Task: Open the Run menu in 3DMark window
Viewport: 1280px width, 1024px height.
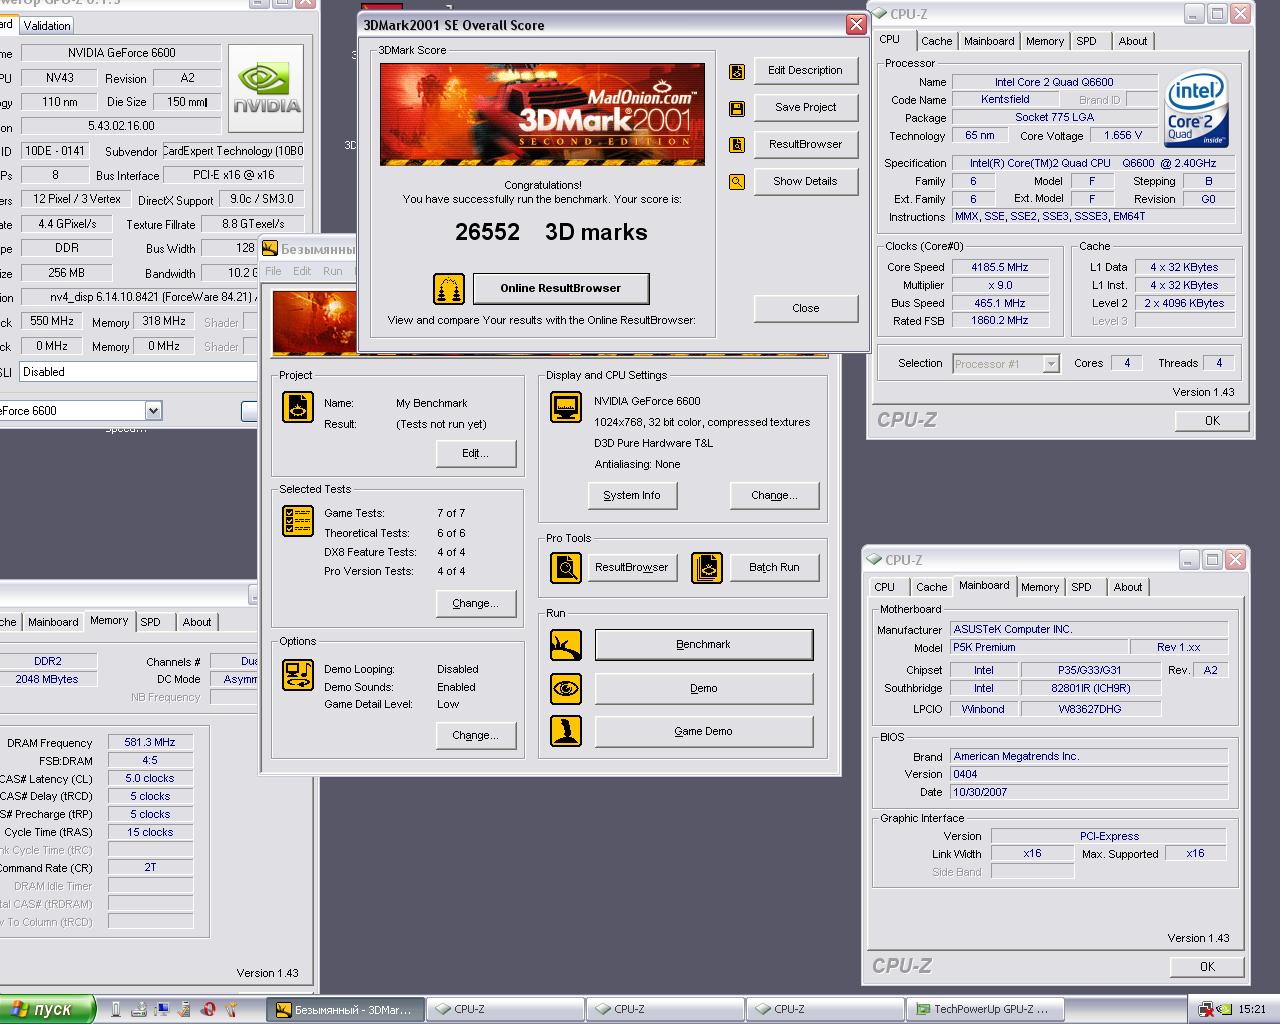Action: click(x=333, y=271)
